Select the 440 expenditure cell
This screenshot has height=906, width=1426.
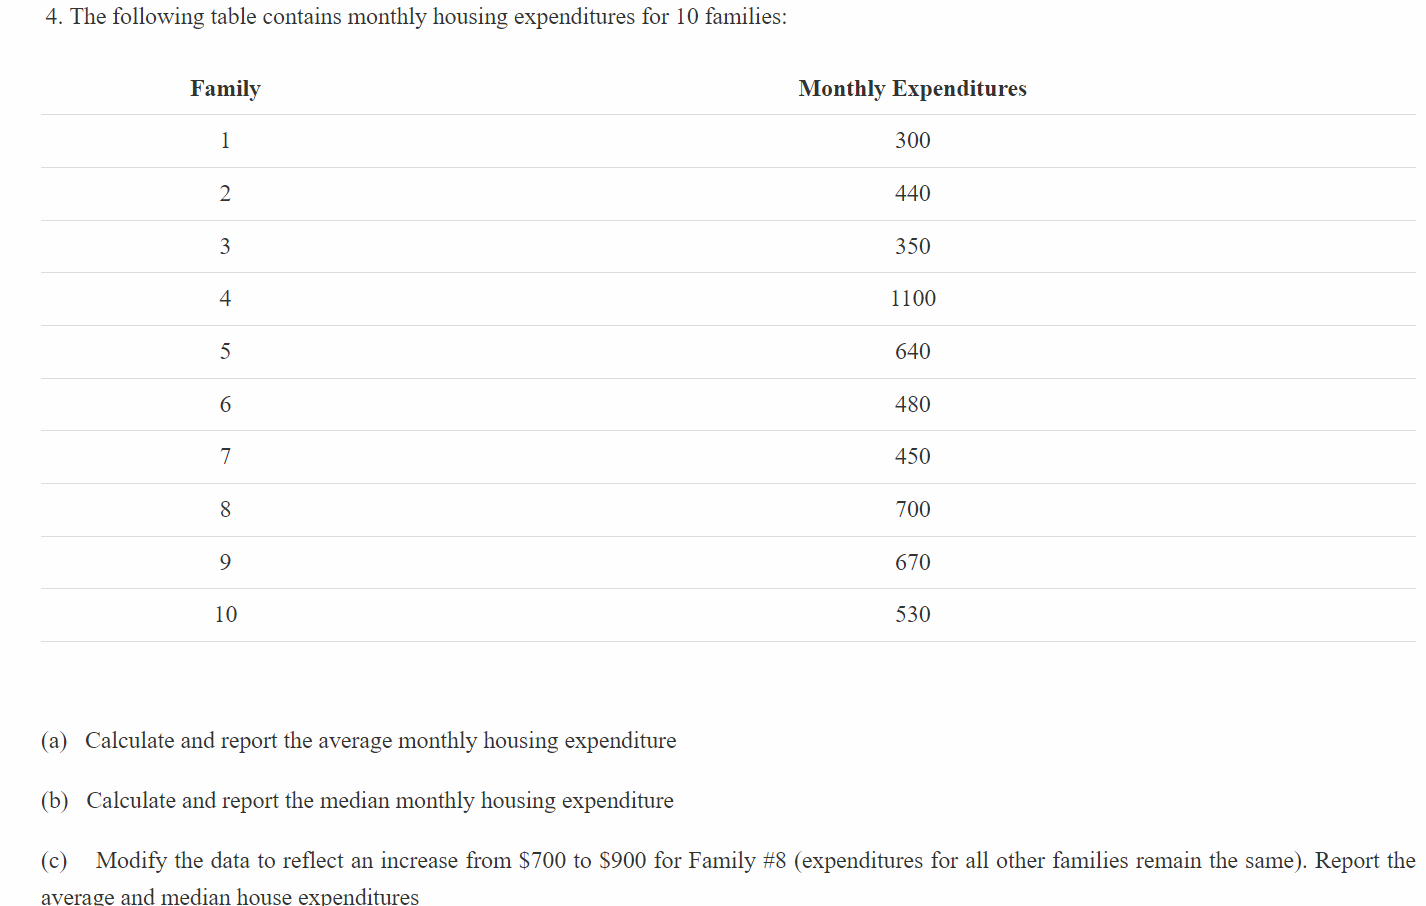(912, 194)
